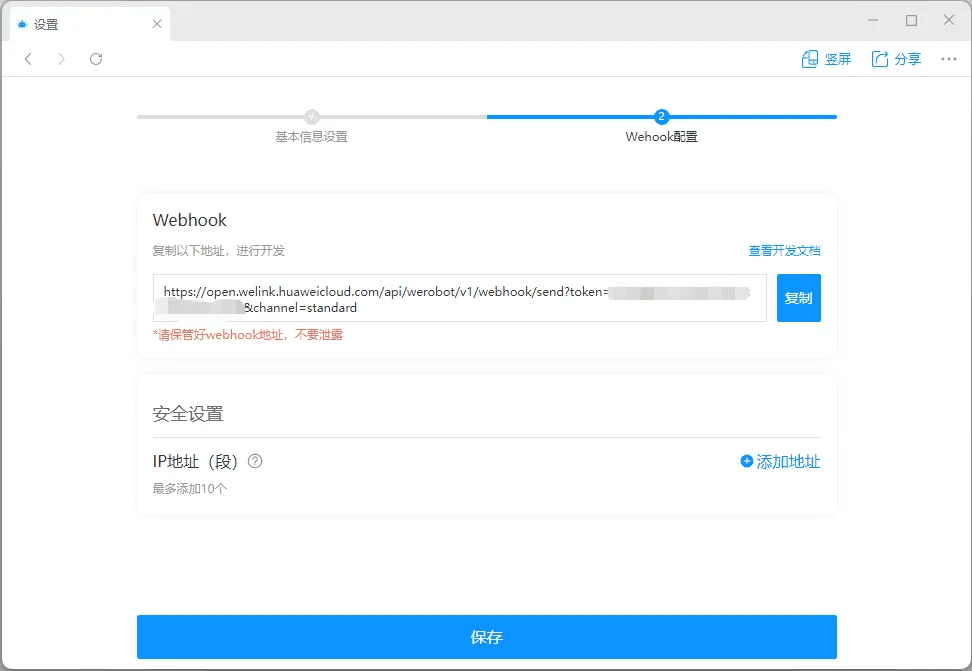Minimize the settings window

pyautogui.click(x=873, y=20)
